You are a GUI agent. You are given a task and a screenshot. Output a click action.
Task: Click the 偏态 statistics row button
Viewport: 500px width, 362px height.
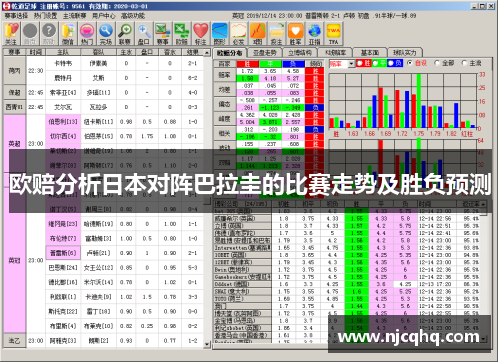pyautogui.click(x=225, y=104)
